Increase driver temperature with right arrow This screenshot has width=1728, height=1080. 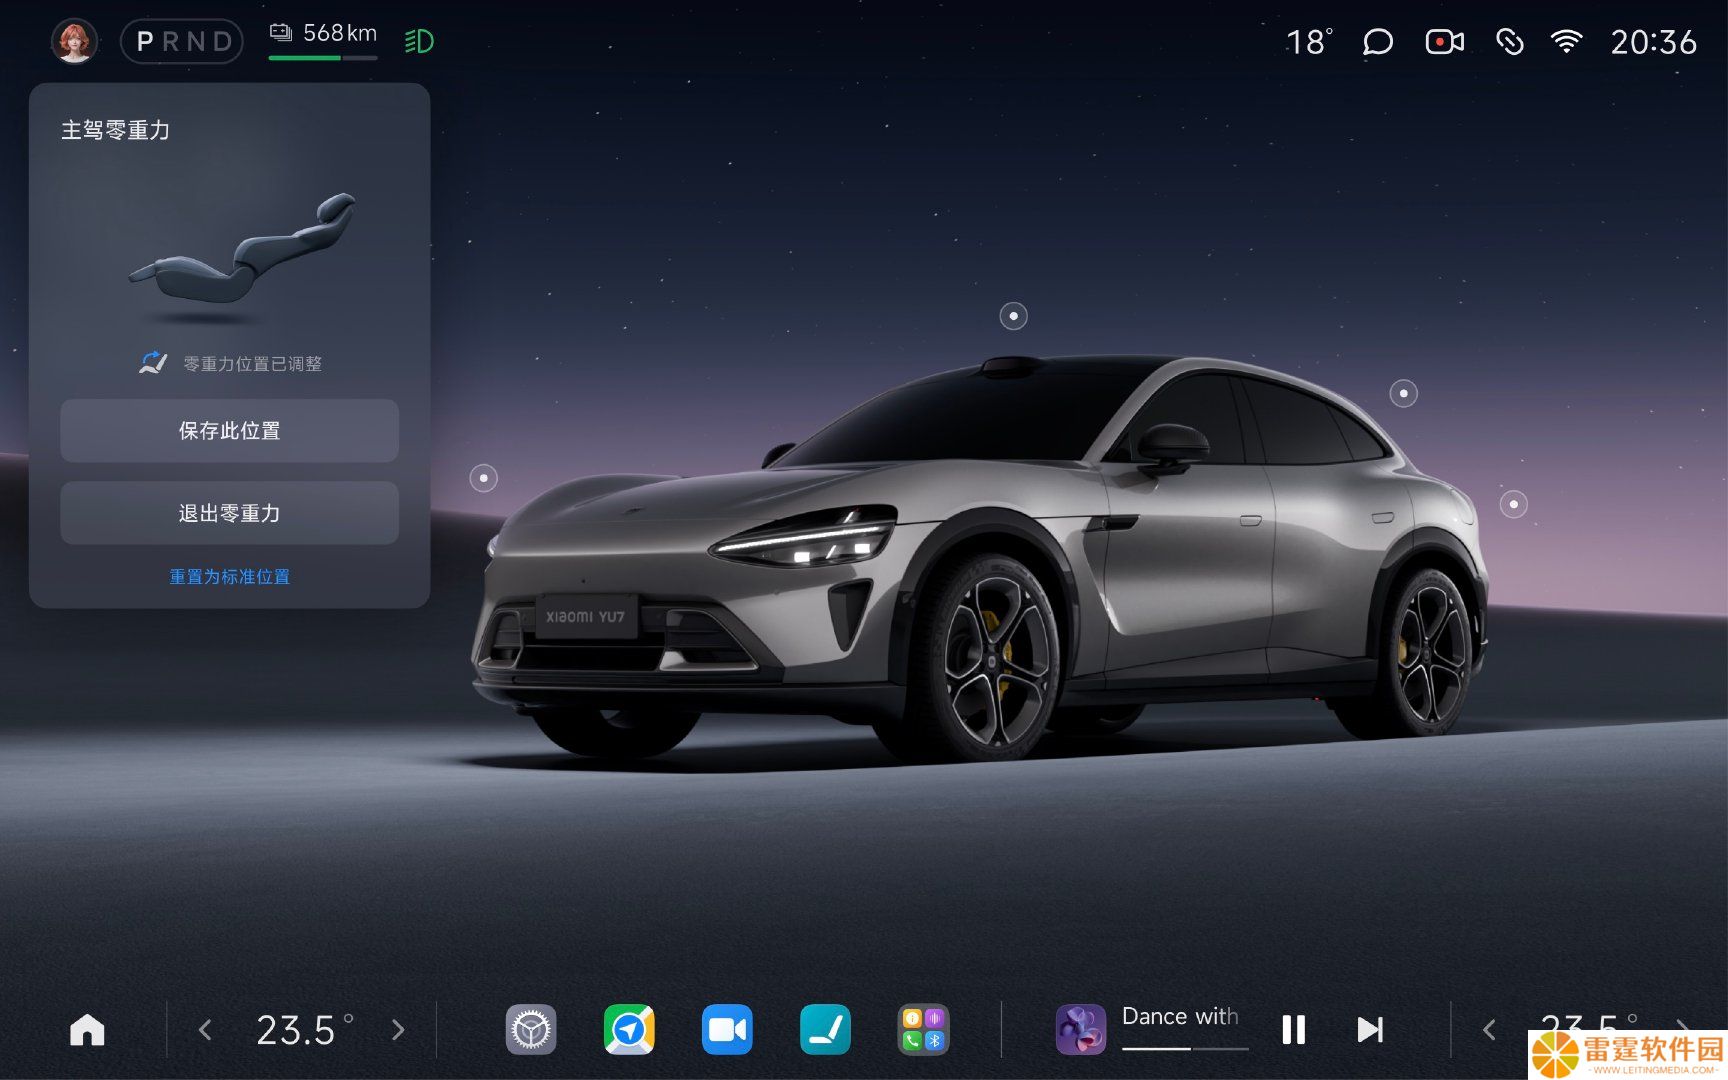point(398,1030)
